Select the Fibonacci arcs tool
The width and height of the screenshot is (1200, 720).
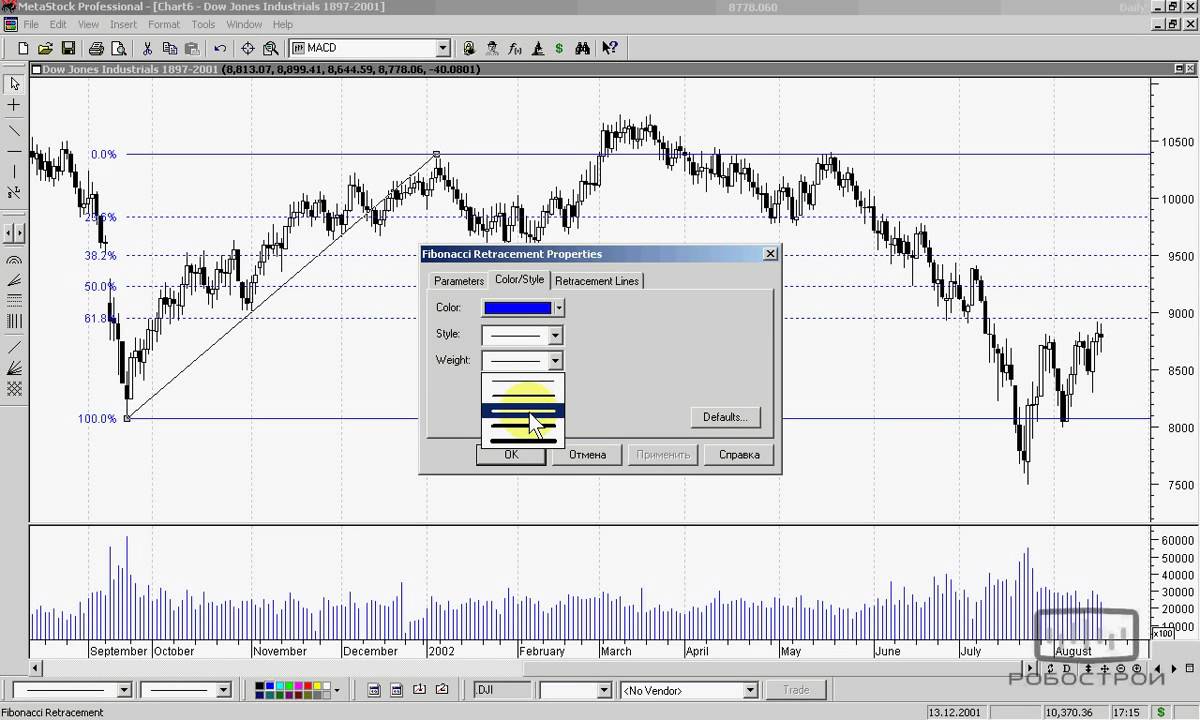14,260
